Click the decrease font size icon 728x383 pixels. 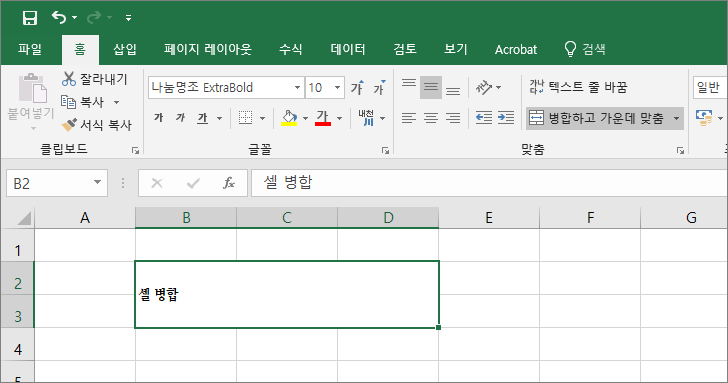pos(379,87)
